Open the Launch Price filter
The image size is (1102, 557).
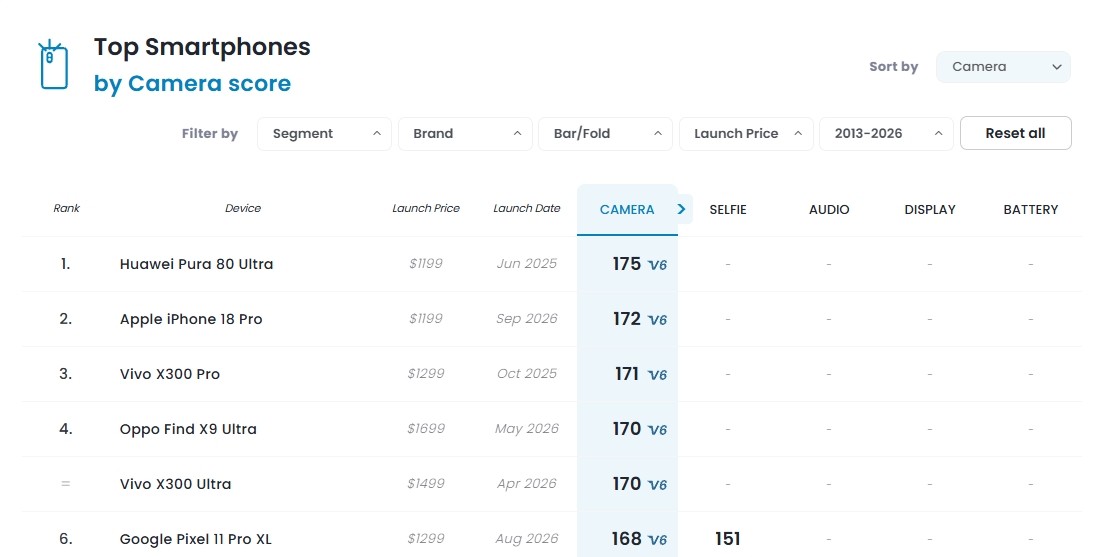point(746,133)
